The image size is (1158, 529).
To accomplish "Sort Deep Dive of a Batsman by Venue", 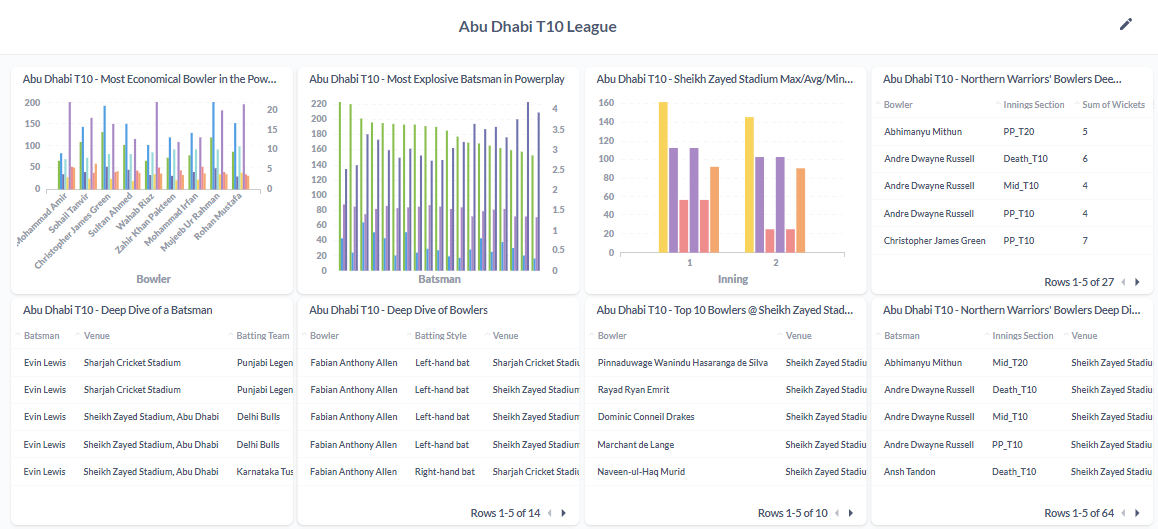I will click(x=97, y=335).
